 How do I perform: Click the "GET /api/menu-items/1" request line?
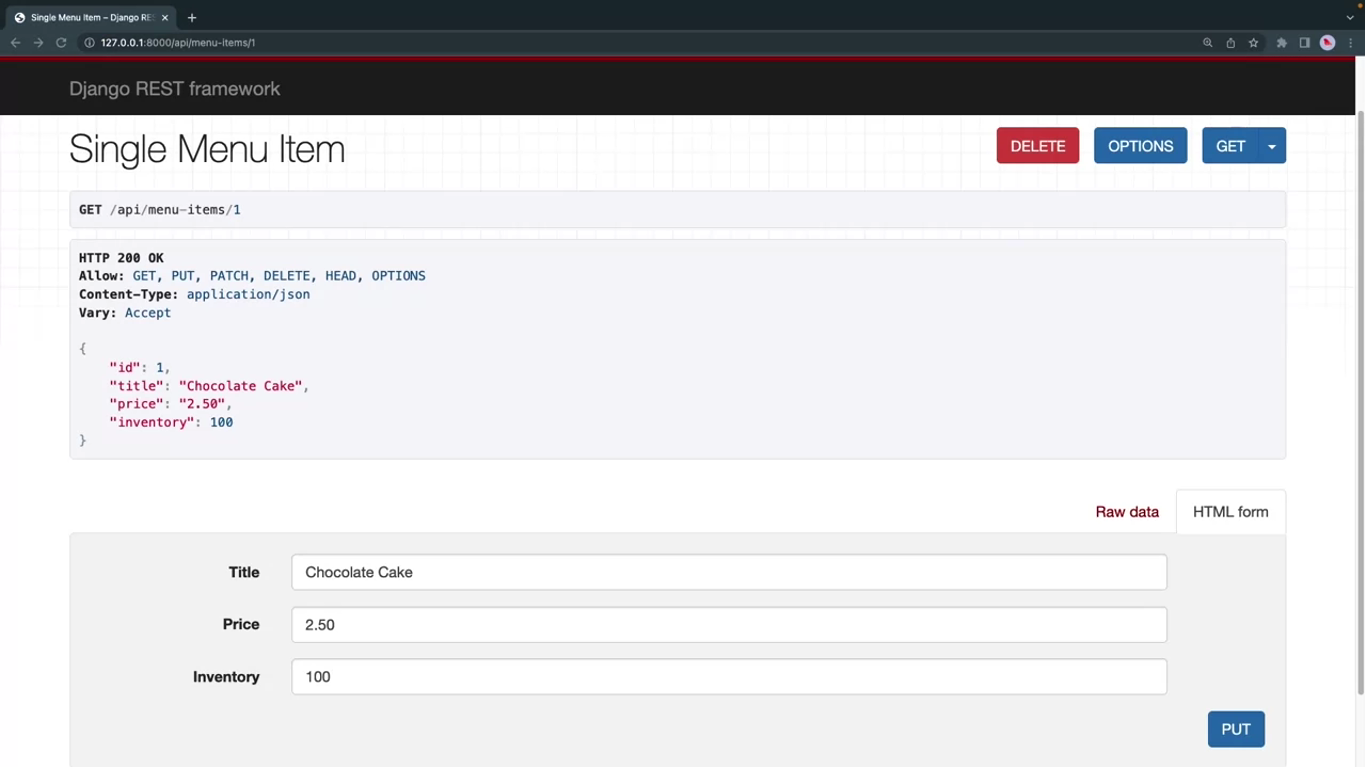160,210
